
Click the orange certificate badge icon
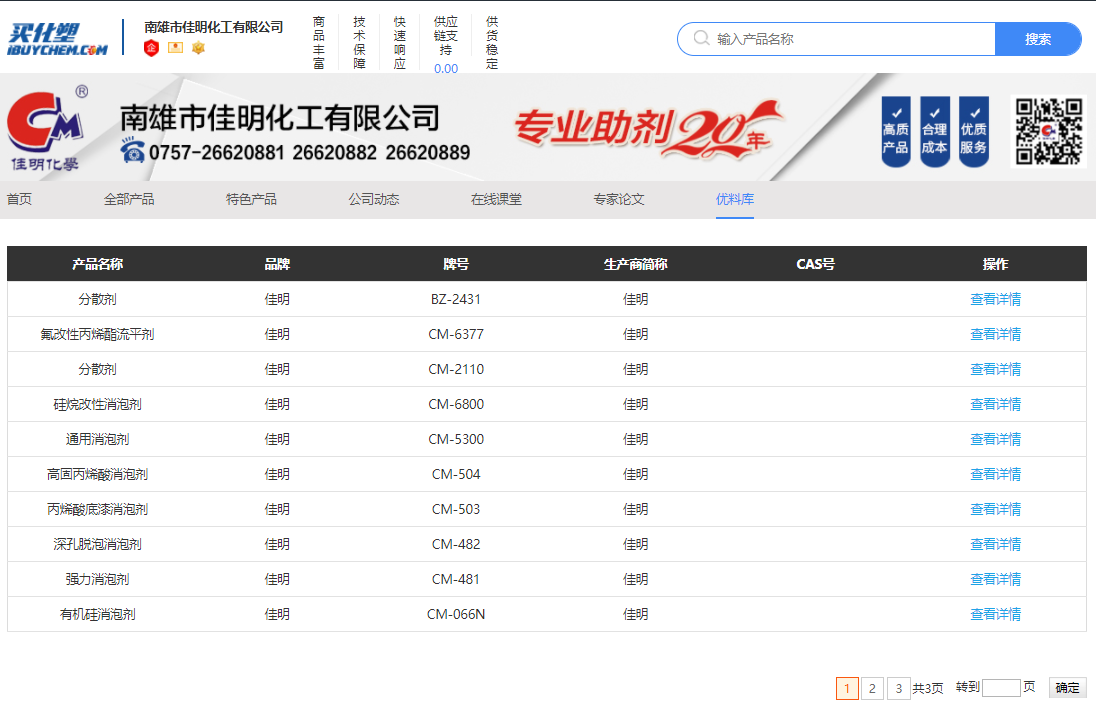pos(175,48)
